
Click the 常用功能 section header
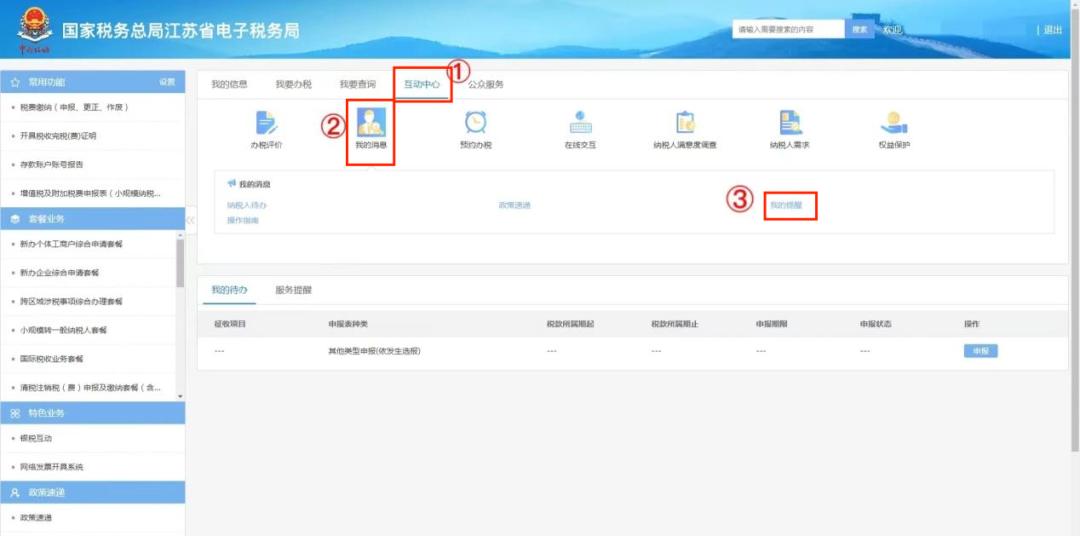pos(92,82)
